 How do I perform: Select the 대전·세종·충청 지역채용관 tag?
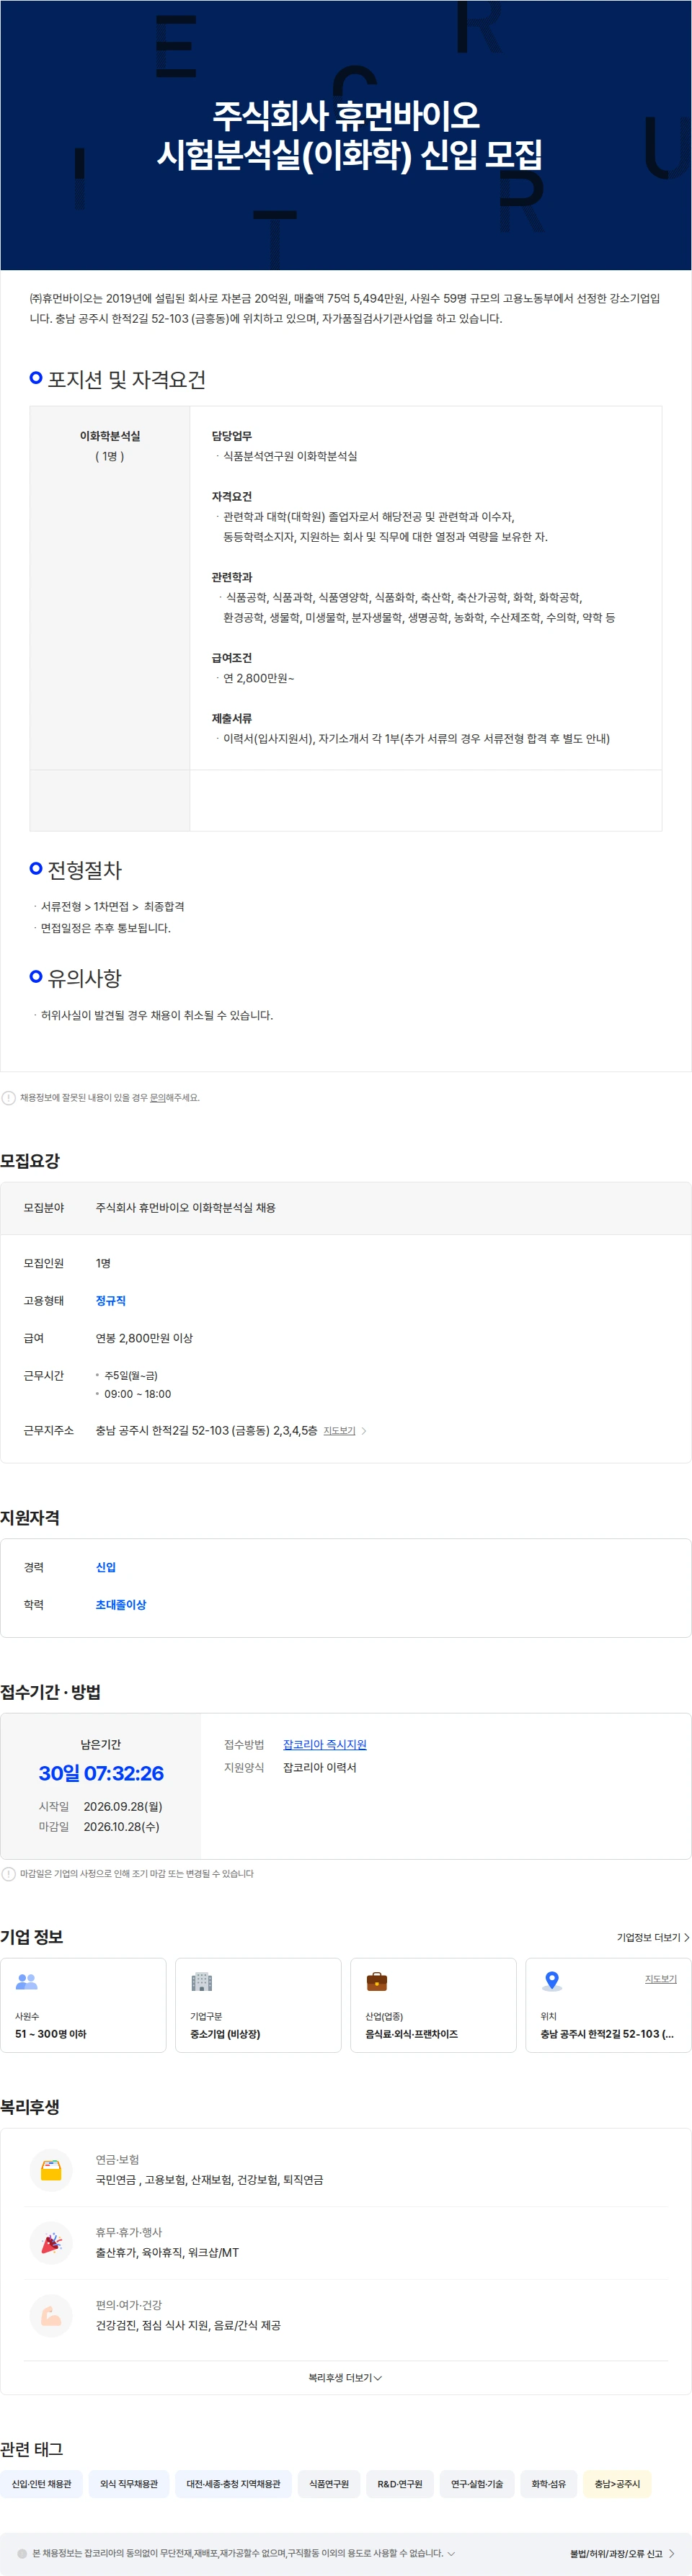233,2484
